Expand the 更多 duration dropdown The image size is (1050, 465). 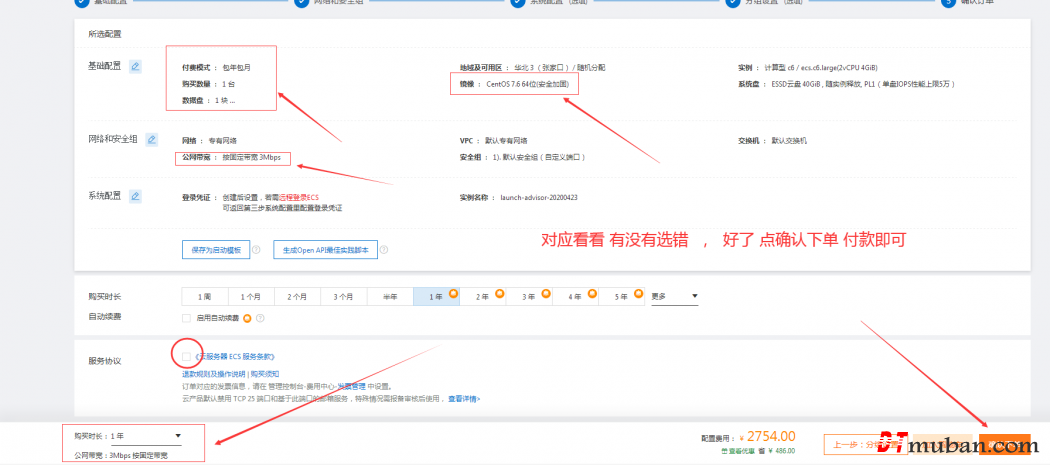pos(674,297)
